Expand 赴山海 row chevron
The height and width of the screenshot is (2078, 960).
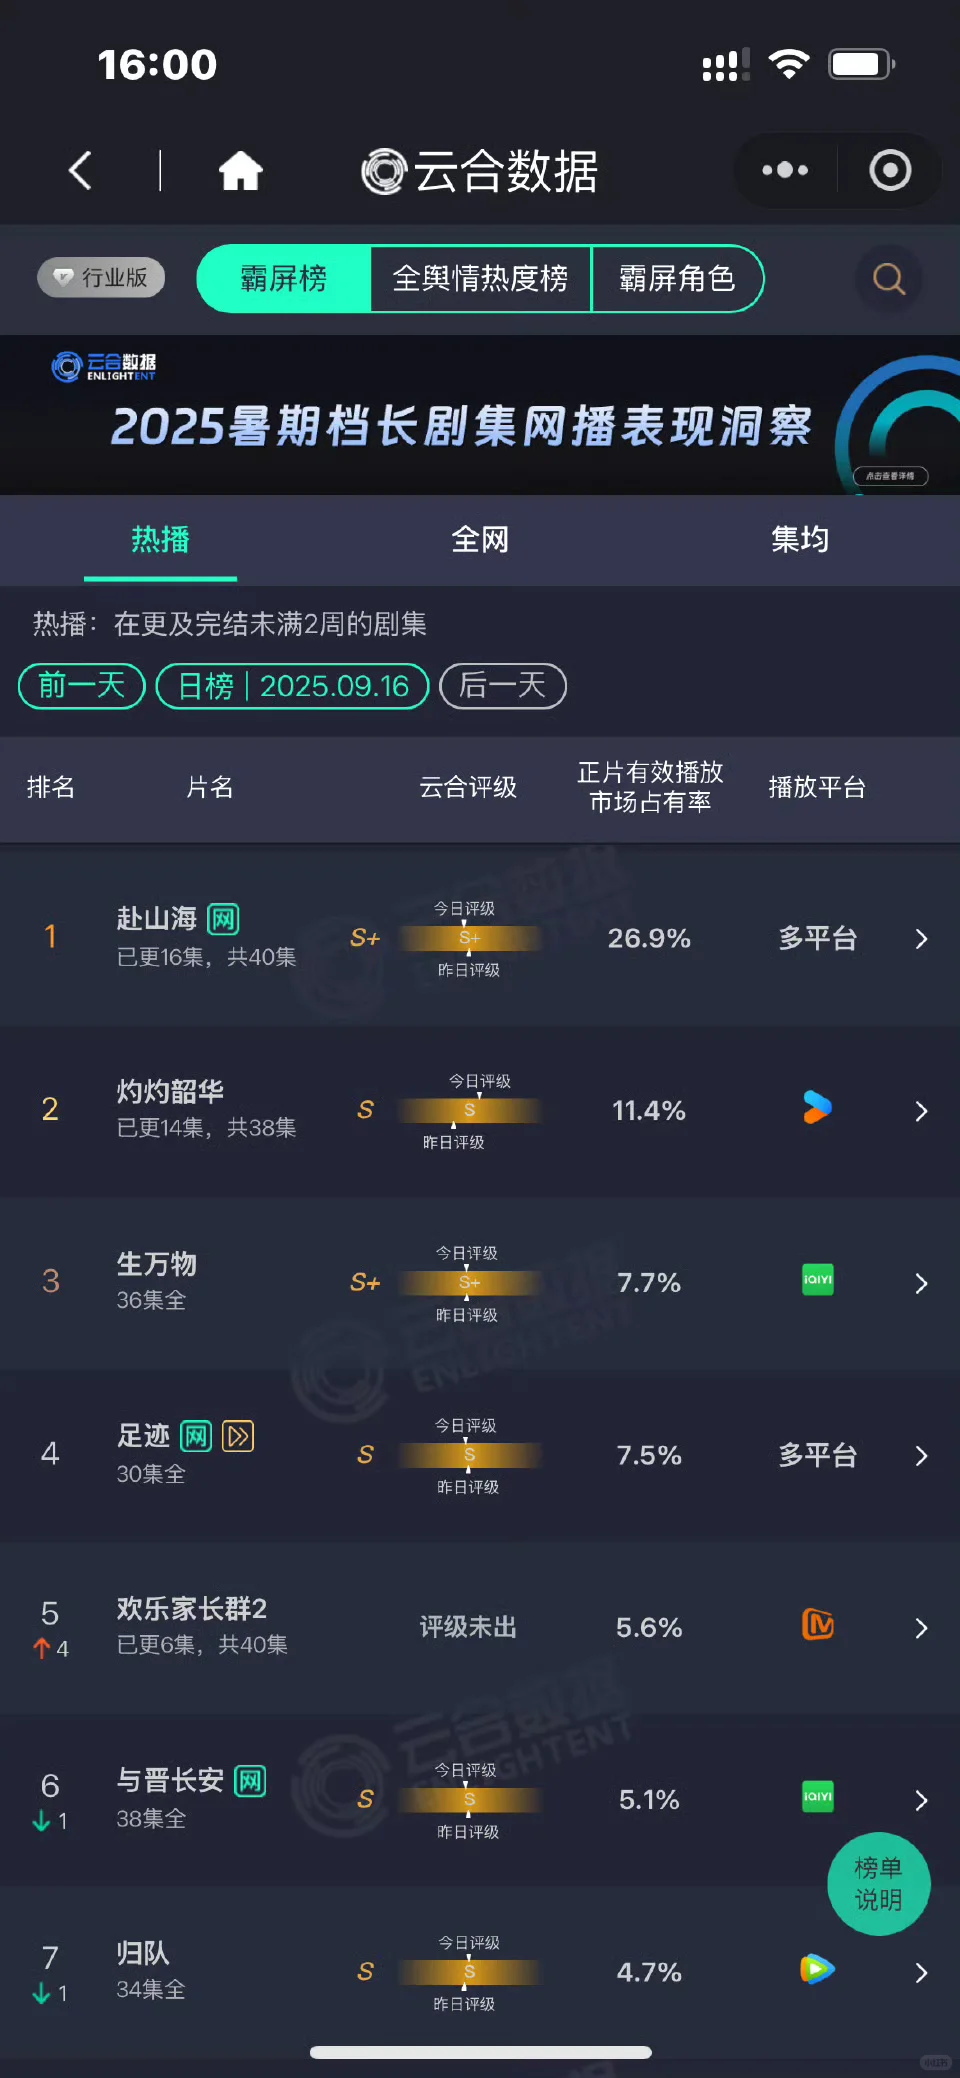[x=921, y=939]
